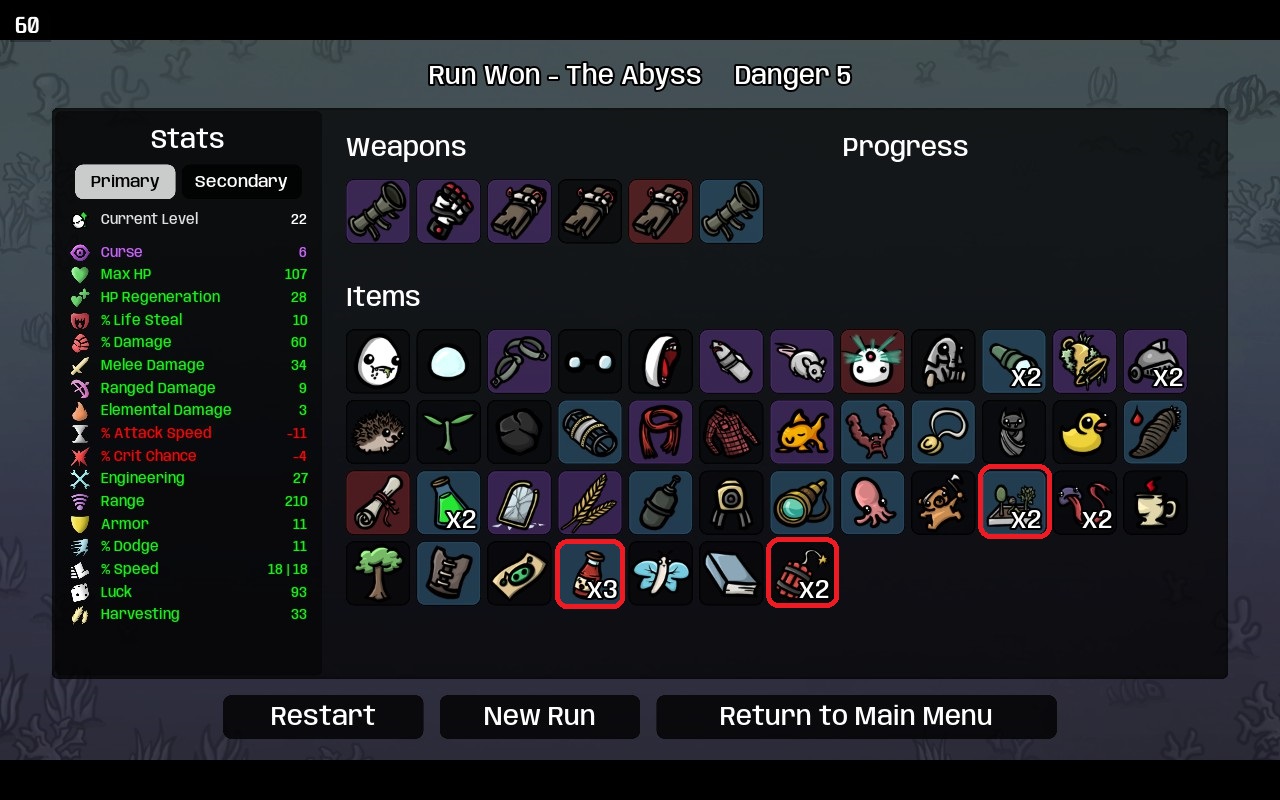Select the dynamite x2 item
Screen dimensions: 1280x800
[802, 574]
